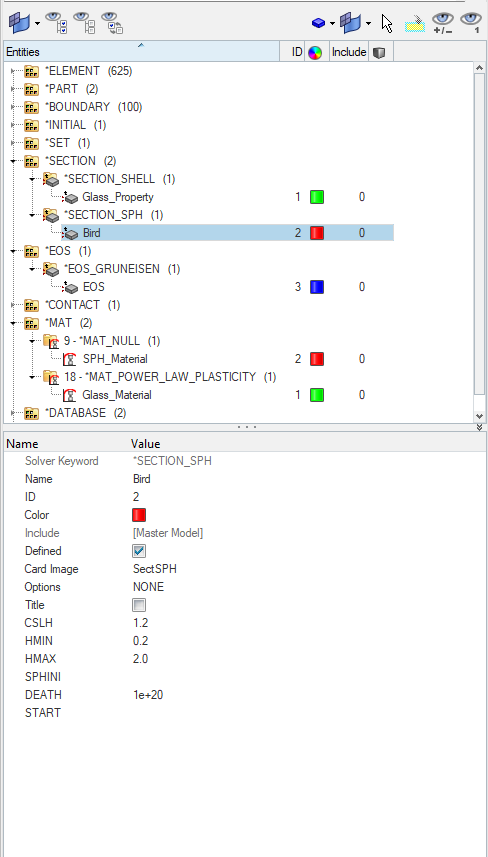Click the HMAX value field 2.0
Viewport: 488px width, 857px height.
click(140, 659)
